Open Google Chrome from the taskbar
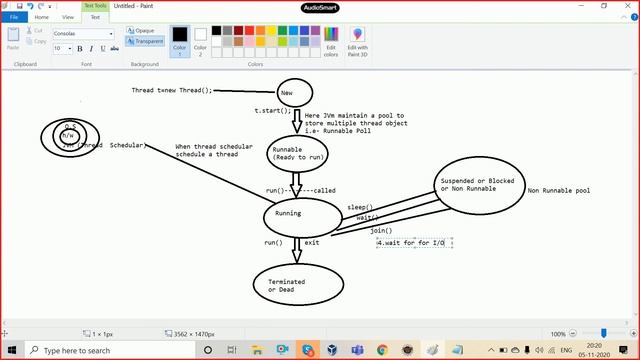Image resolution: width=640 pixels, height=360 pixels. (382, 350)
